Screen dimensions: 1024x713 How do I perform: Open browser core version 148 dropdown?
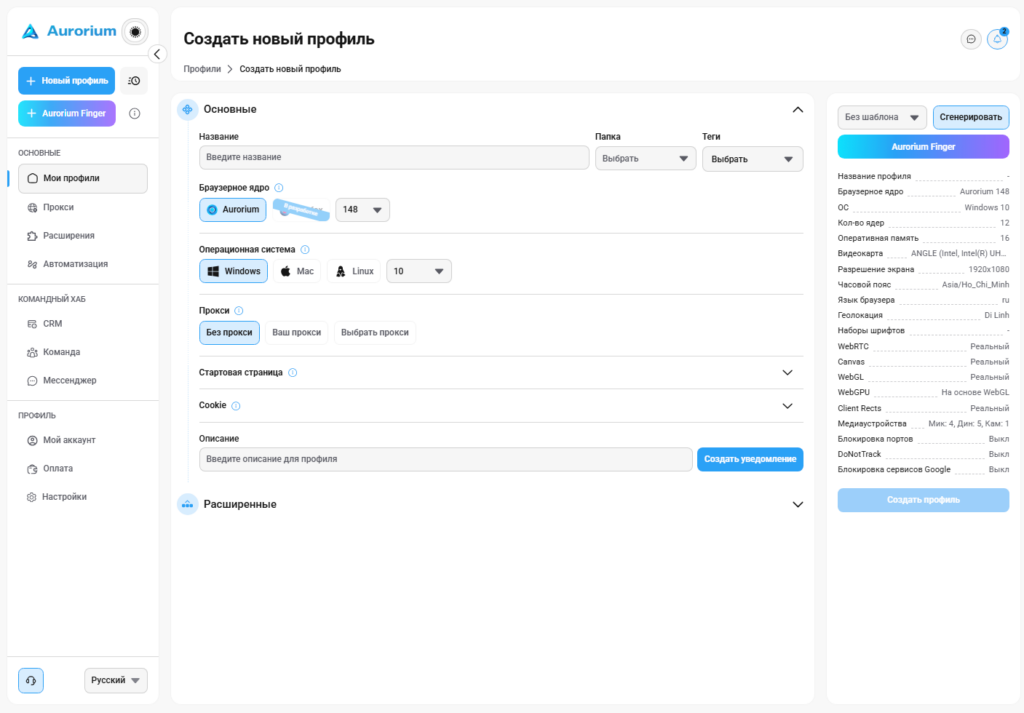(x=362, y=210)
